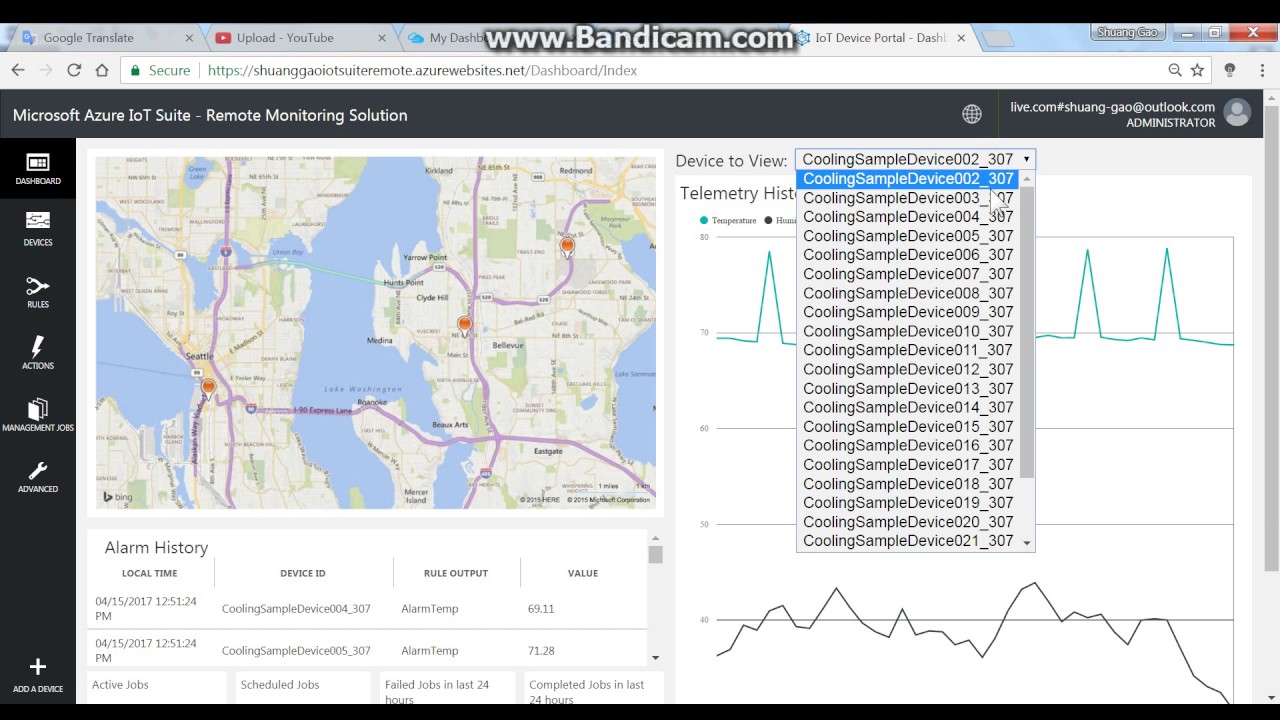This screenshot has width=1280, height=720.
Task: Open the Dashboard sidebar section
Action: (x=37, y=169)
